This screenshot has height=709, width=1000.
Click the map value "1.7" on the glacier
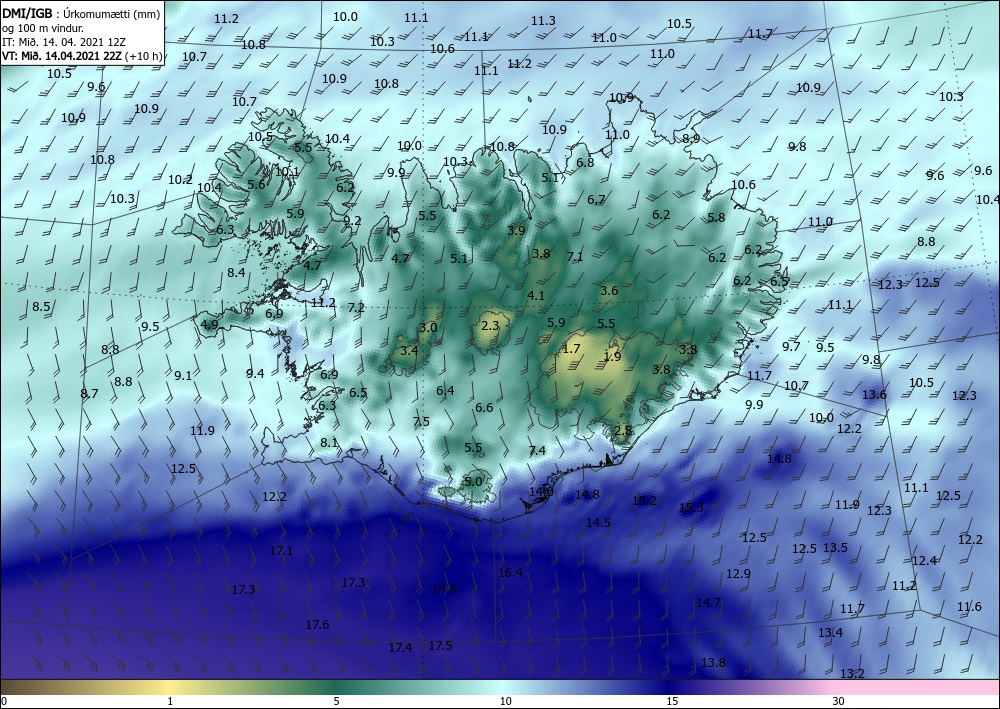point(572,348)
